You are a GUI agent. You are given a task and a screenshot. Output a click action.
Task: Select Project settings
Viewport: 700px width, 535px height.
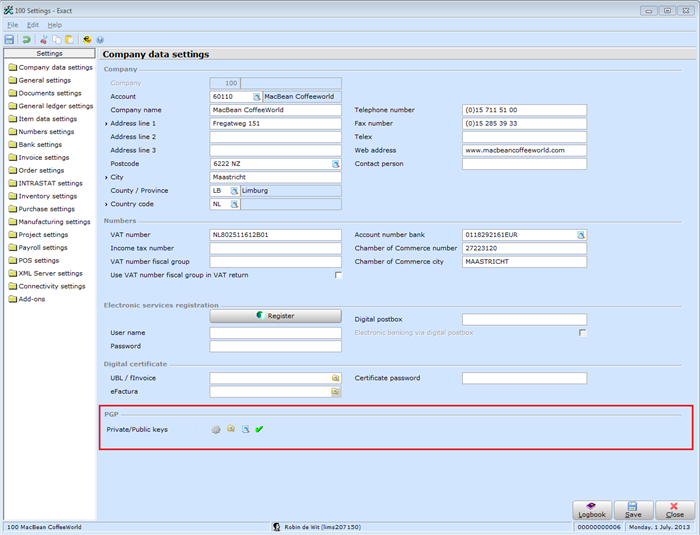[38, 235]
